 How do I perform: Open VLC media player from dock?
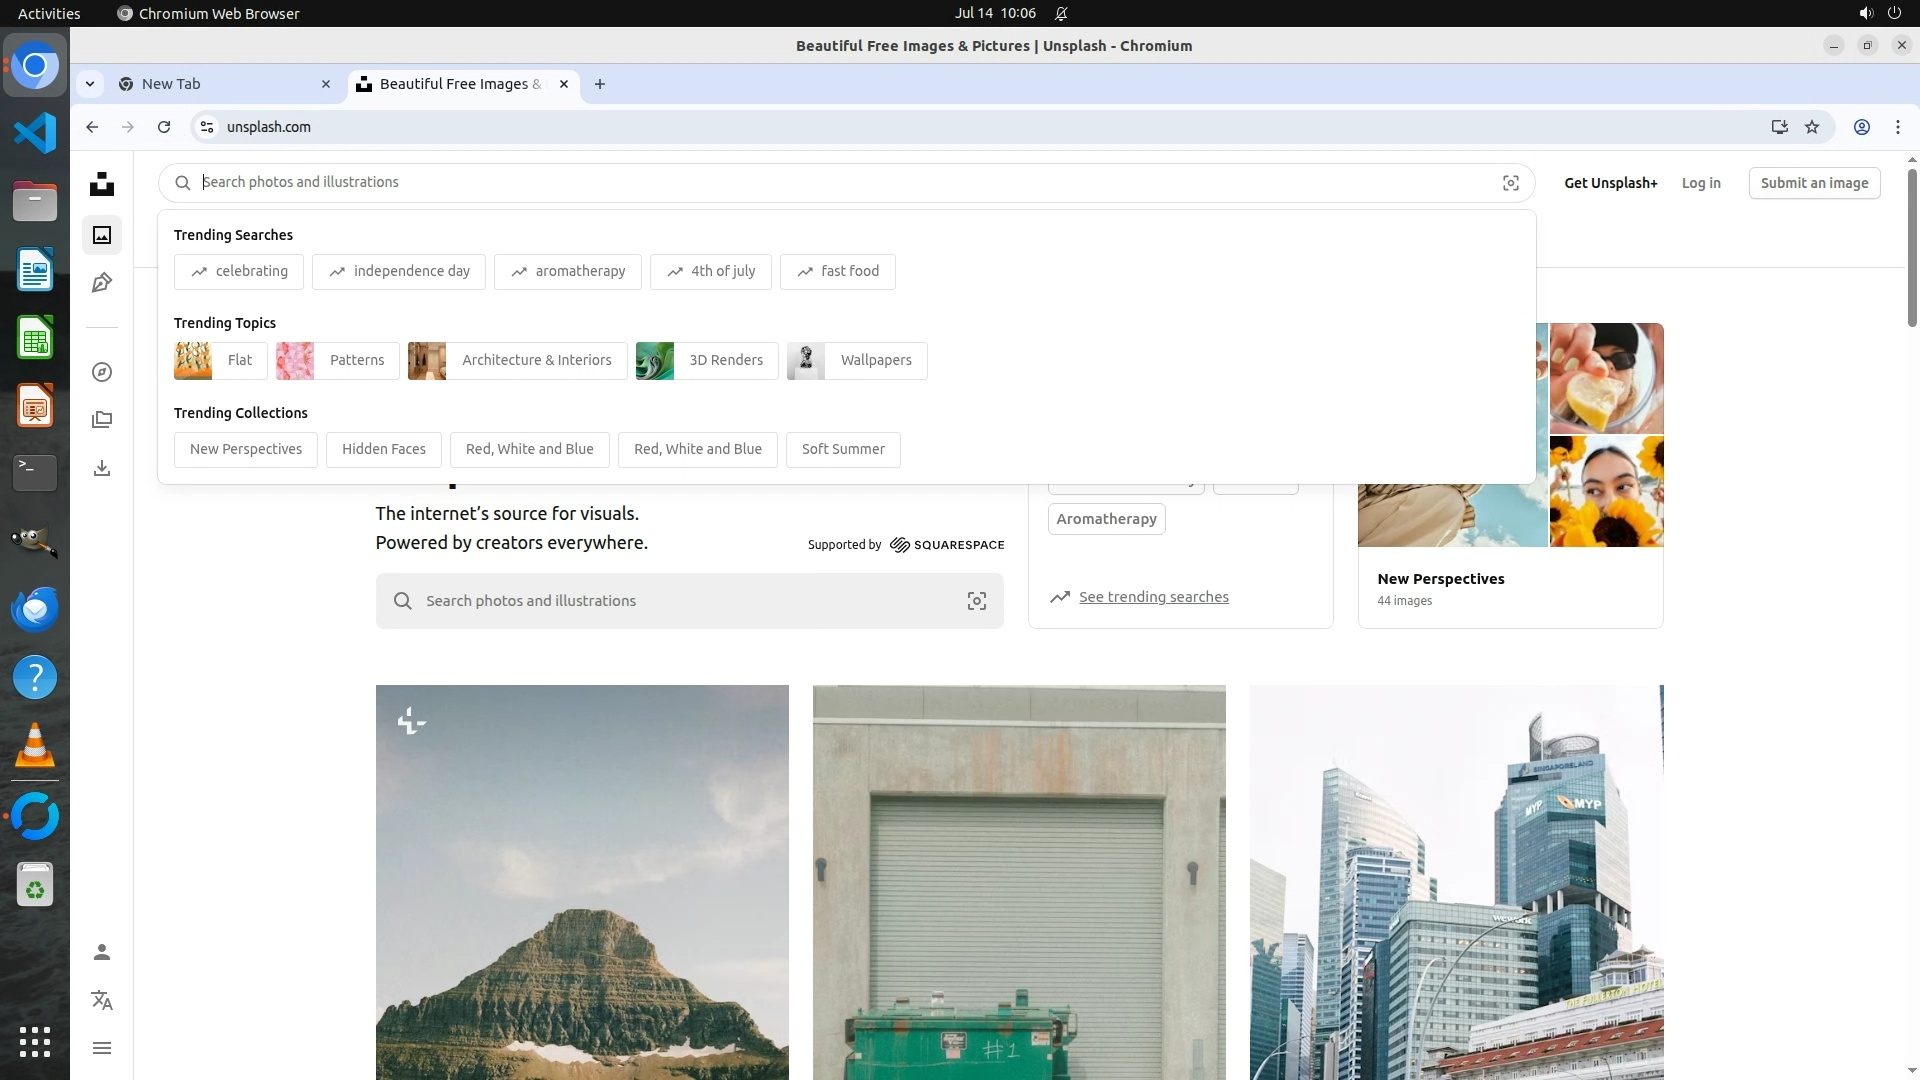[x=35, y=746]
